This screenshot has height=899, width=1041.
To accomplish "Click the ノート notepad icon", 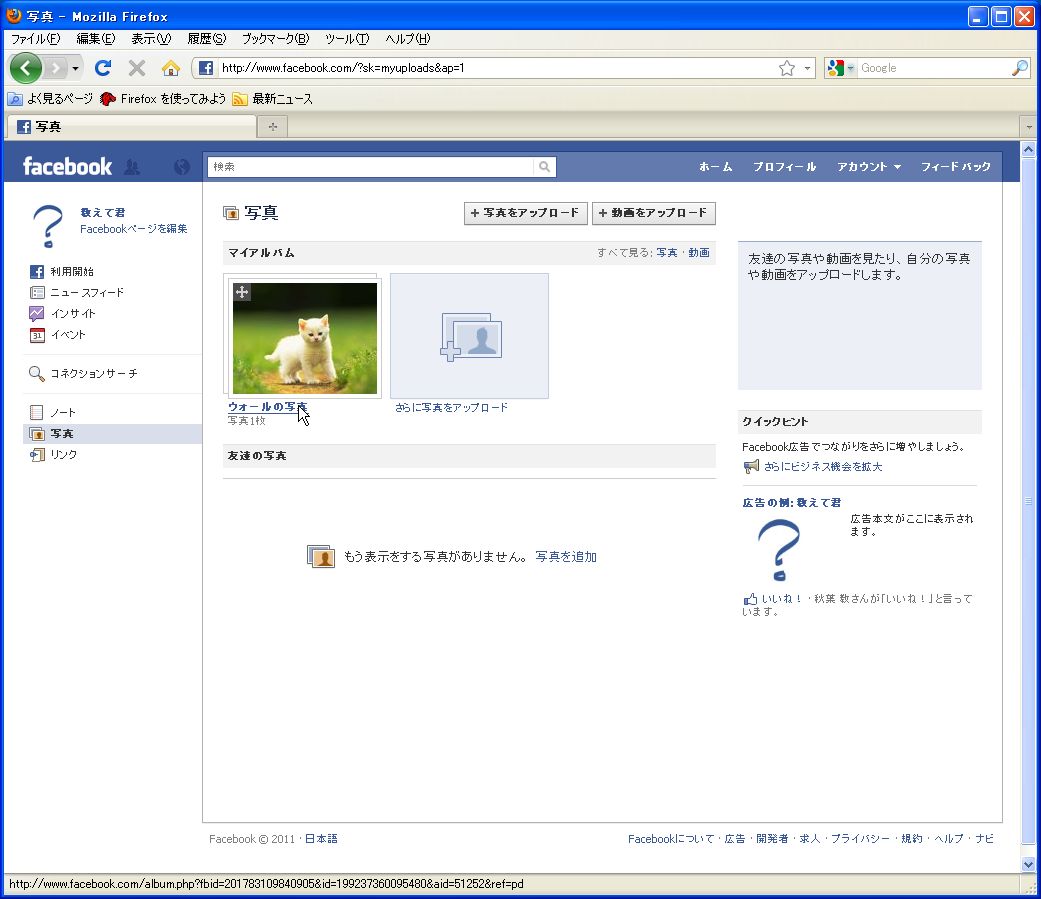I will (37, 412).
